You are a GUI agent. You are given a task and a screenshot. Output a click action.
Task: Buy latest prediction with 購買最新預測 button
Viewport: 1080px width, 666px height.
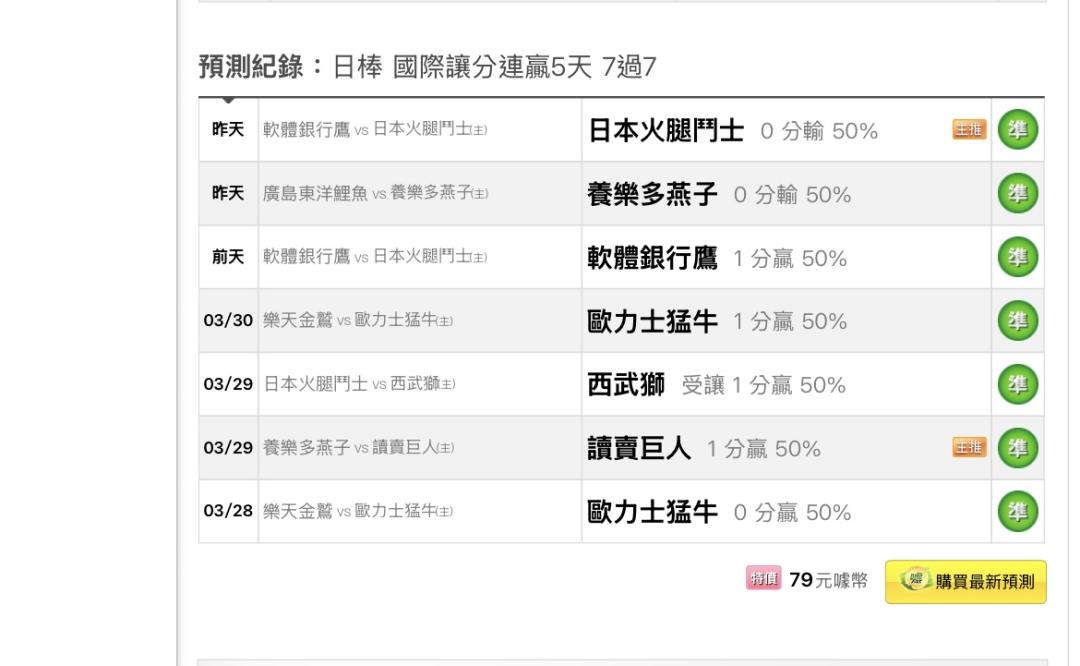[966, 582]
